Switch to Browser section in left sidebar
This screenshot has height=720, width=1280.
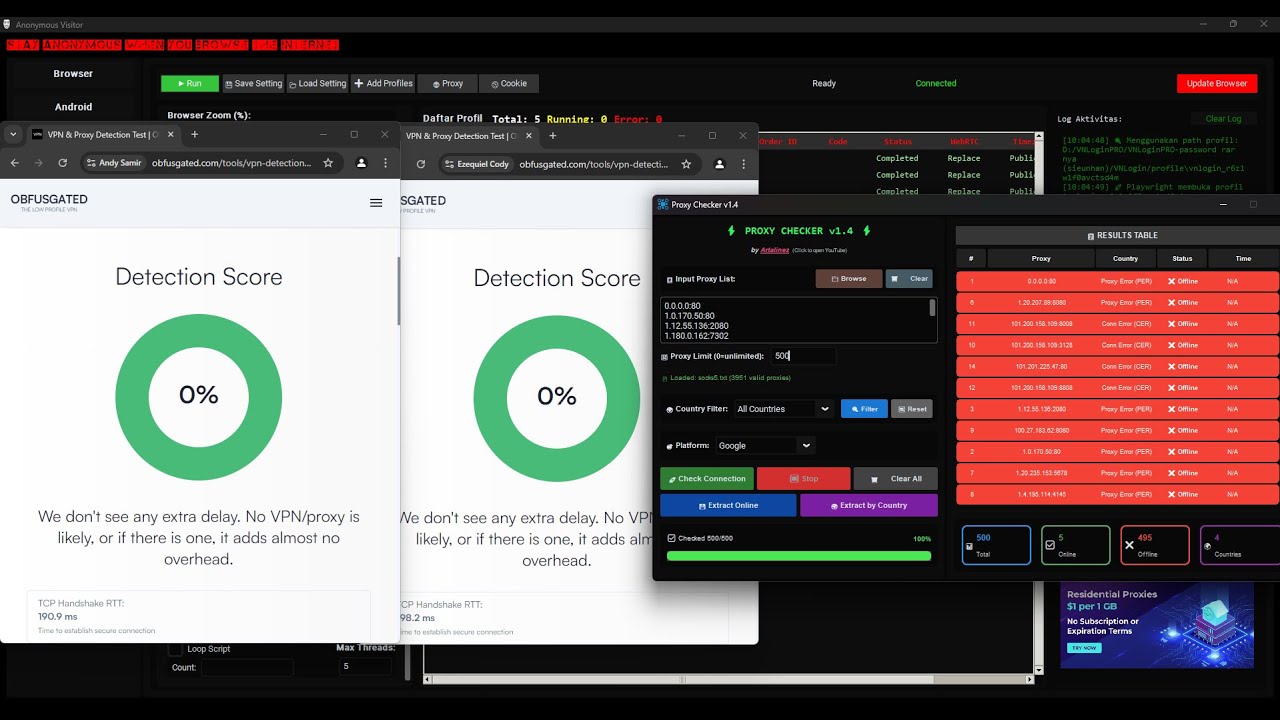[x=73, y=74]
